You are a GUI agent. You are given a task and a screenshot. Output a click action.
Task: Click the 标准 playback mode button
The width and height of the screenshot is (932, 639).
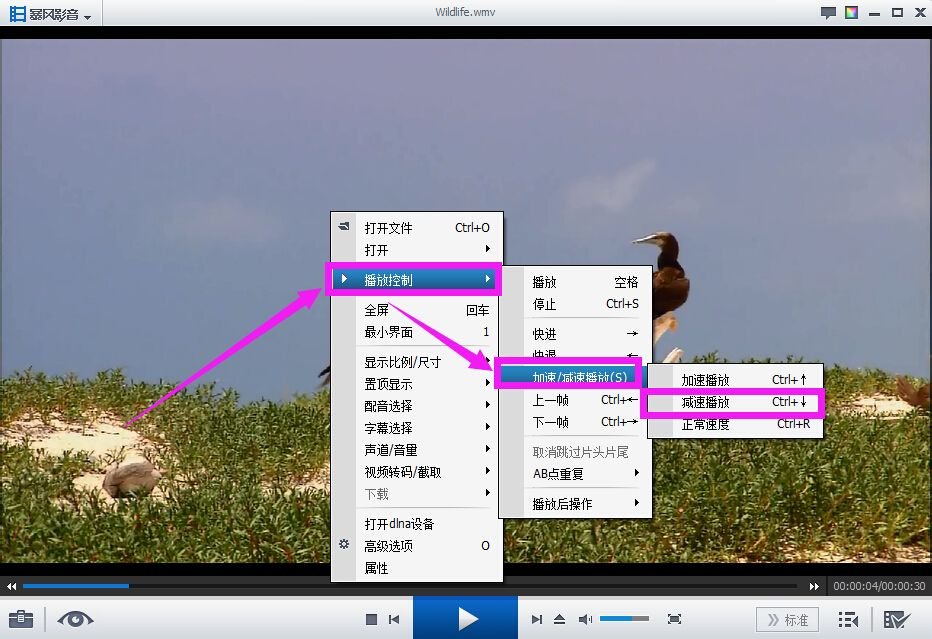(787, 618)
